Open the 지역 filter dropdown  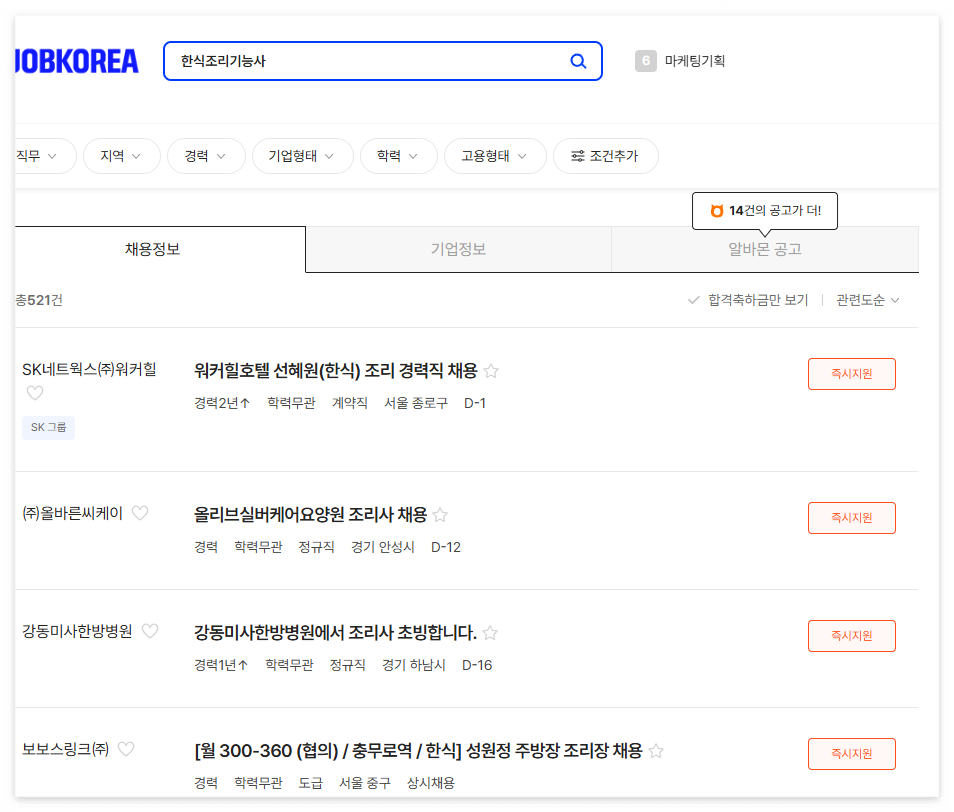[x=121, y=156]
